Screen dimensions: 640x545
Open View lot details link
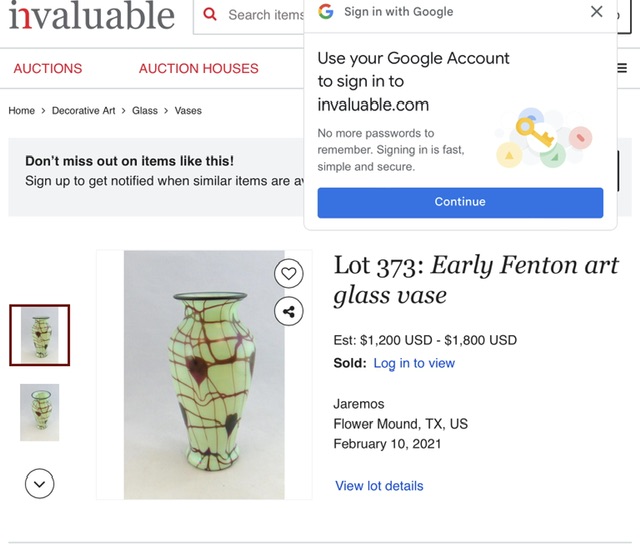pyautogui.click(x=379, y=486)
